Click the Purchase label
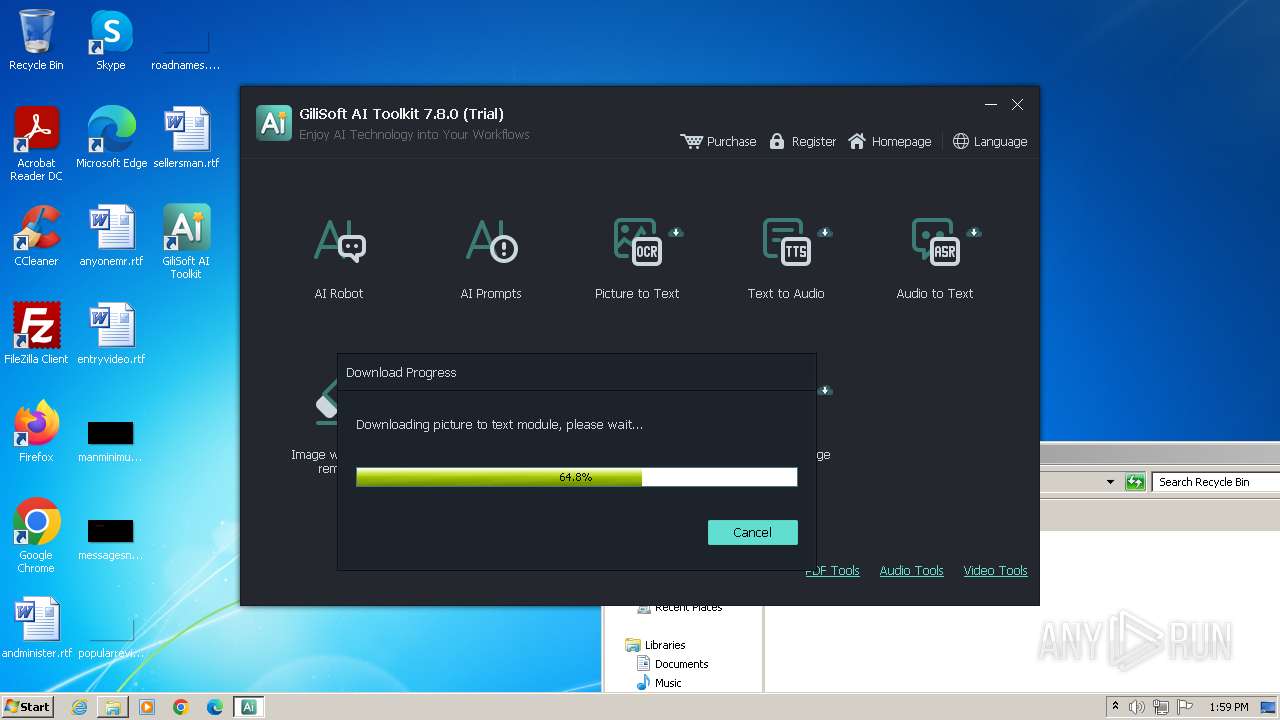The height and width of the screenshot is (720, 1280). (x=731, y=141)
